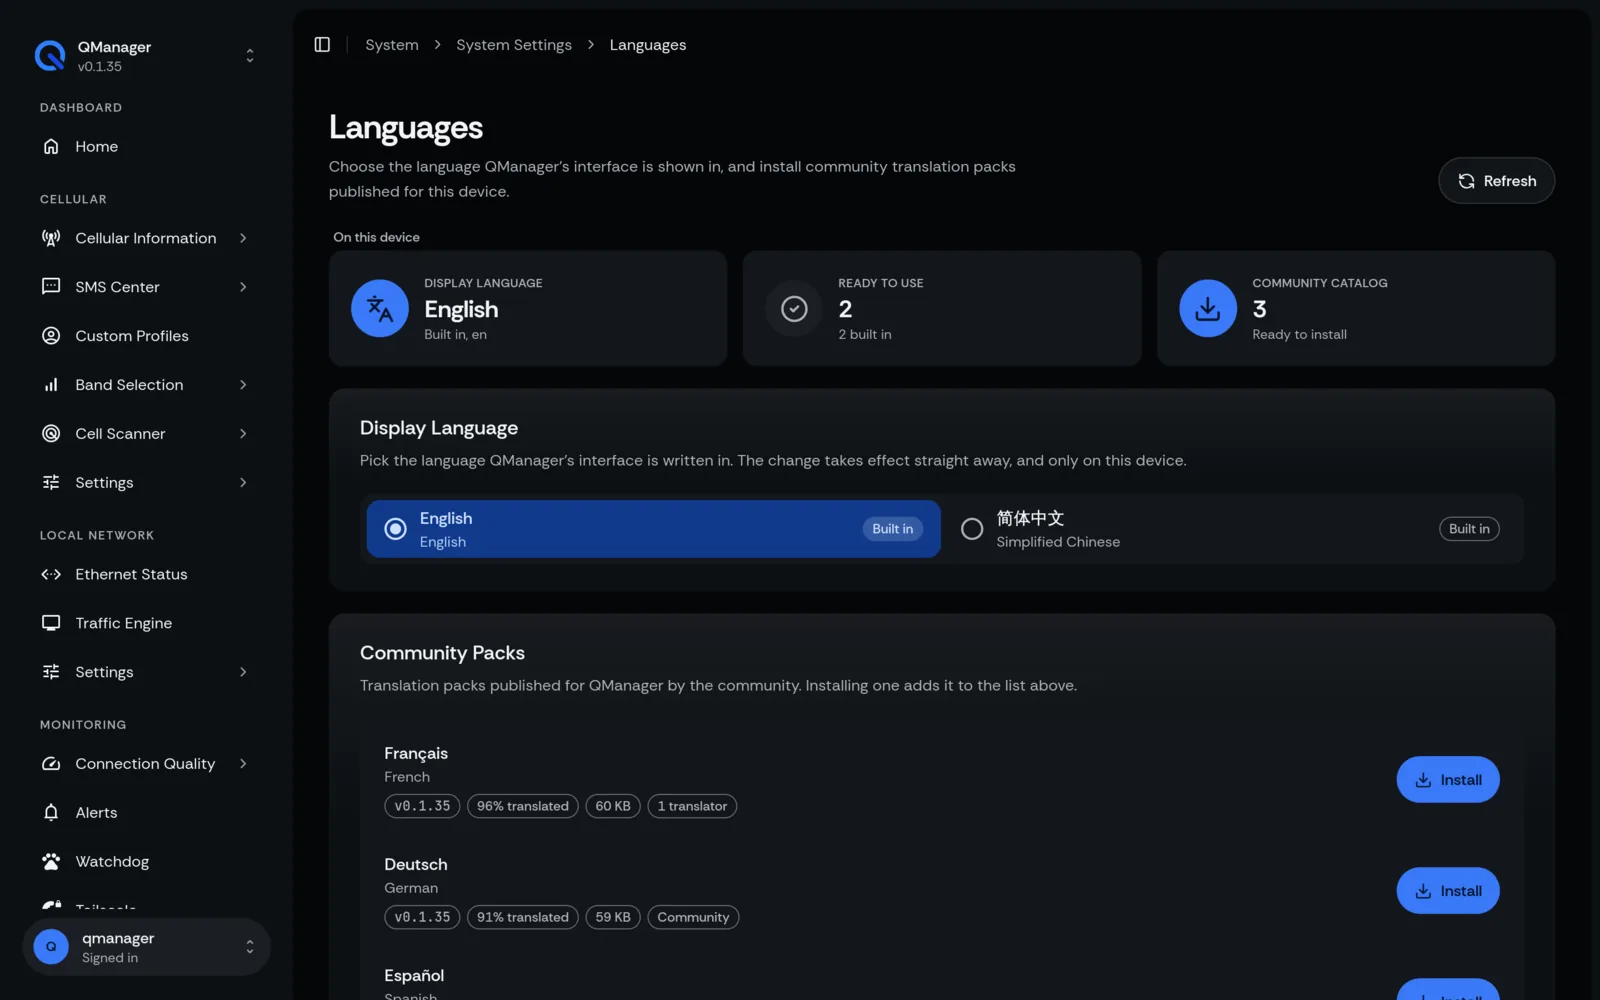1600x1000 pixels.
Task: Open Traffic Engine menu item
Action: coord(146,623)
